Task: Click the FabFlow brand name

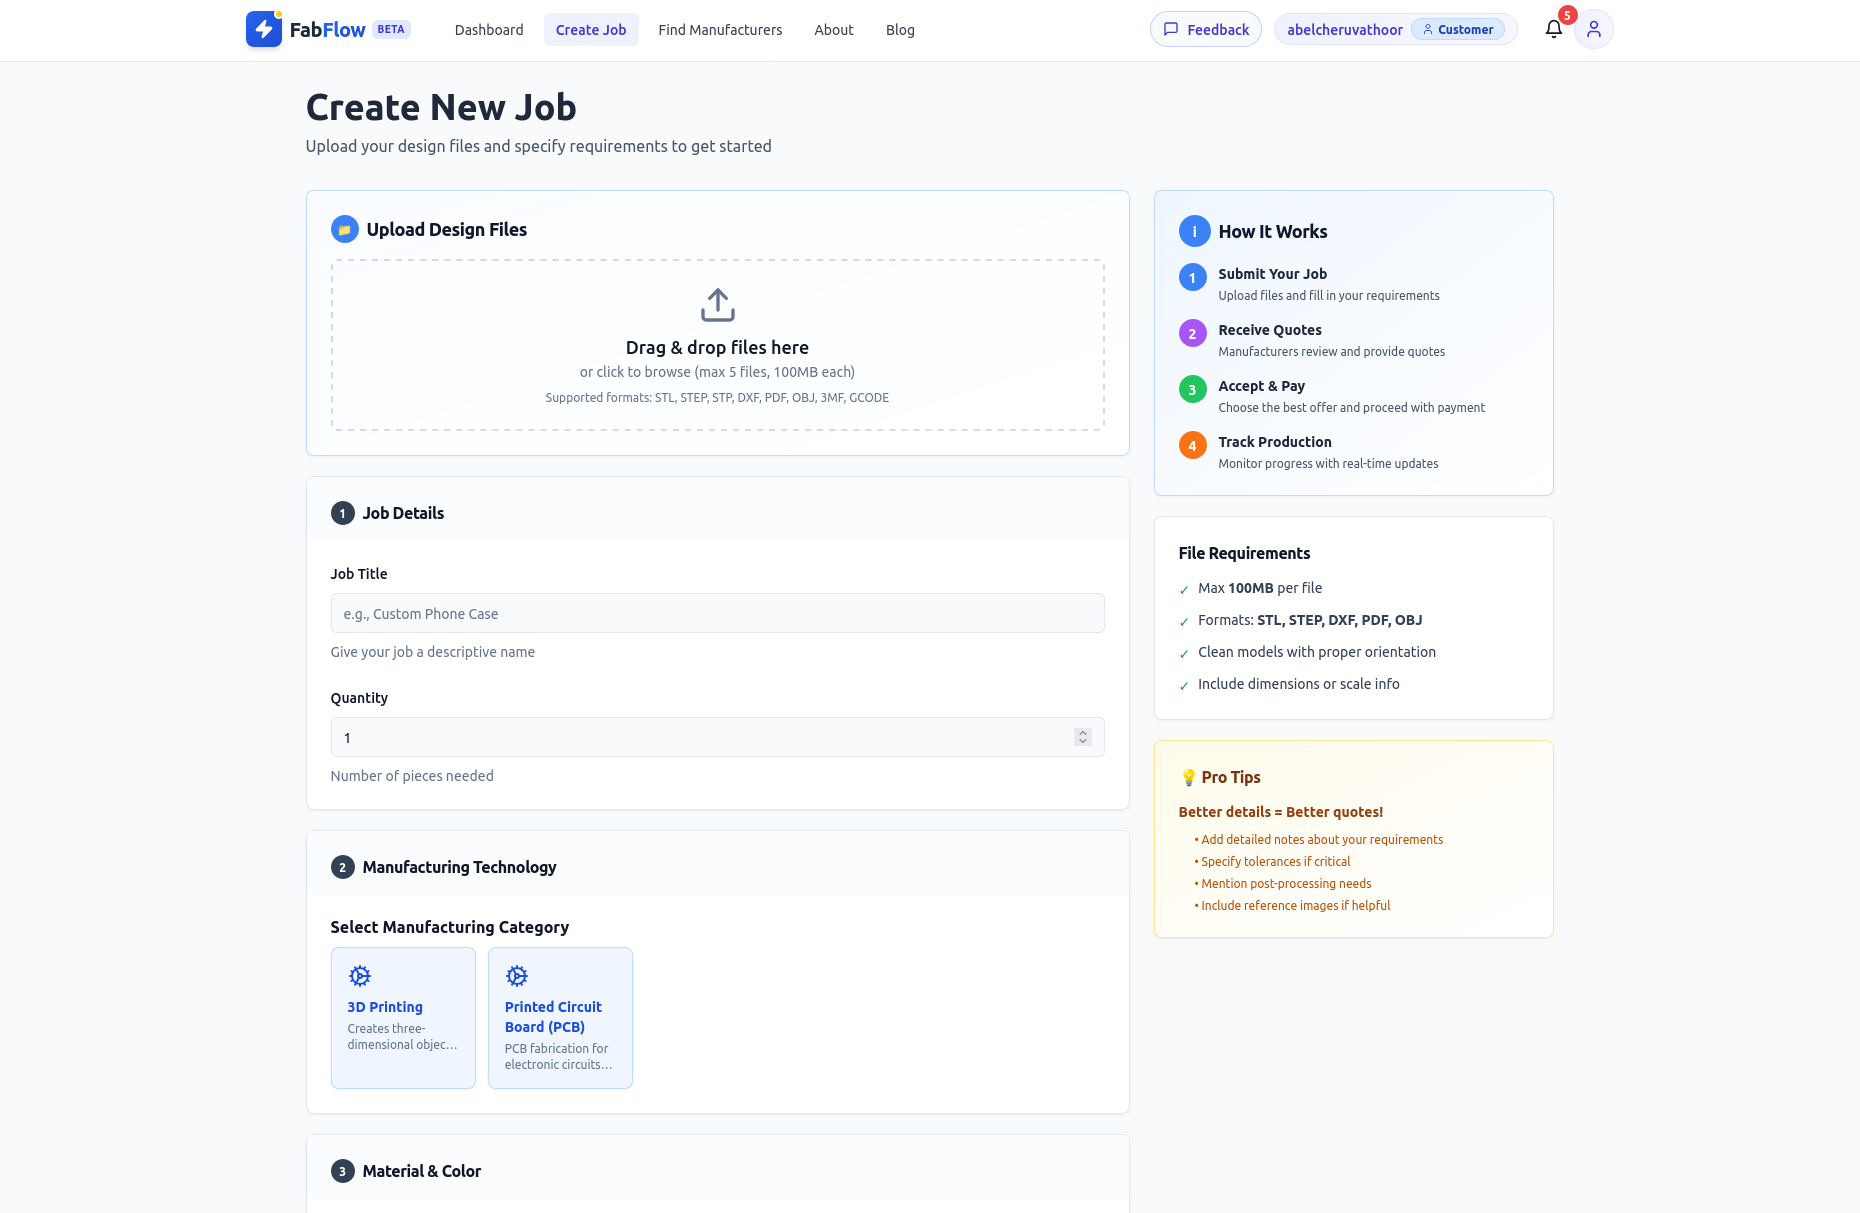Action: 327,30
